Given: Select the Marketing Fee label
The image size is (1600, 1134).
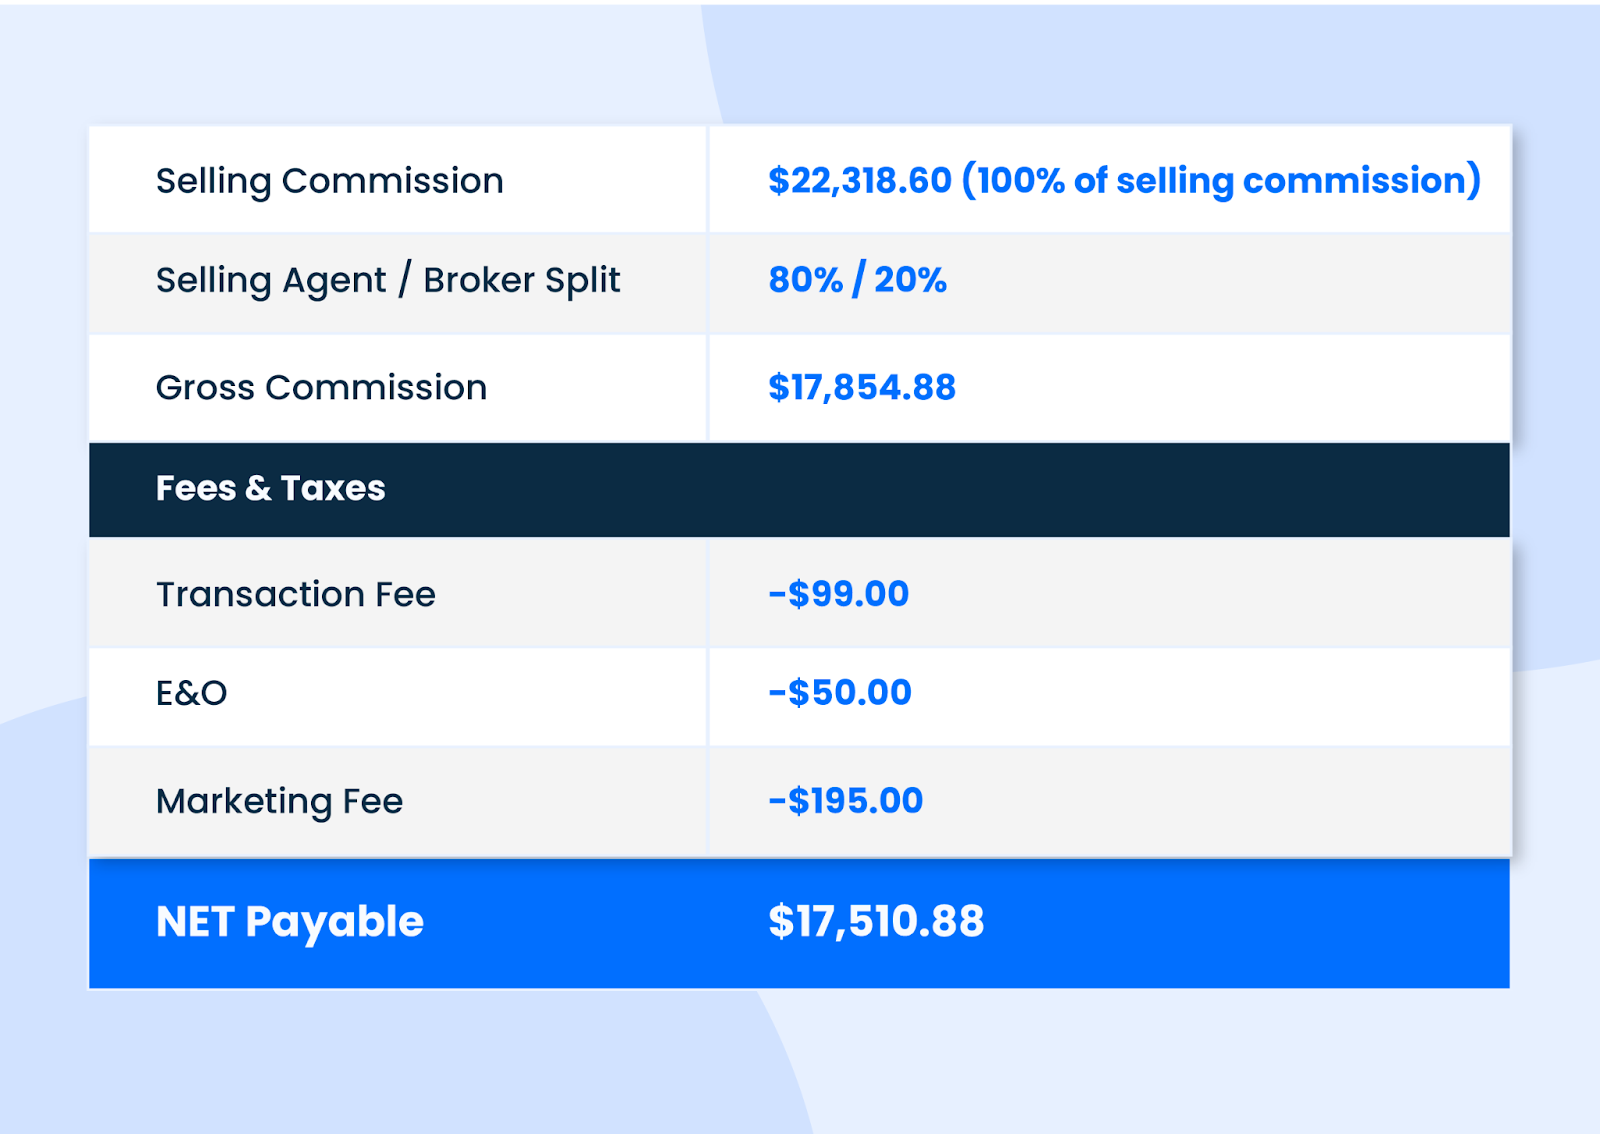Looking at the screenshot, I should coord(279,802).
